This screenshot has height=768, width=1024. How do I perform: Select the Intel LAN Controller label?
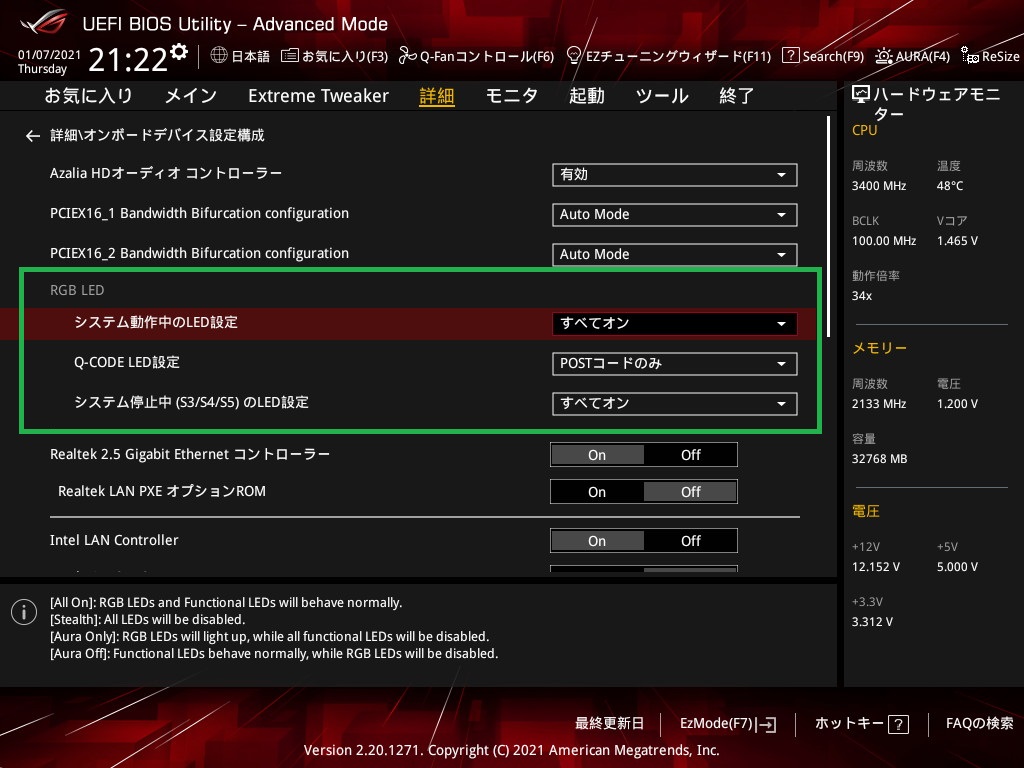pos(114,541)
